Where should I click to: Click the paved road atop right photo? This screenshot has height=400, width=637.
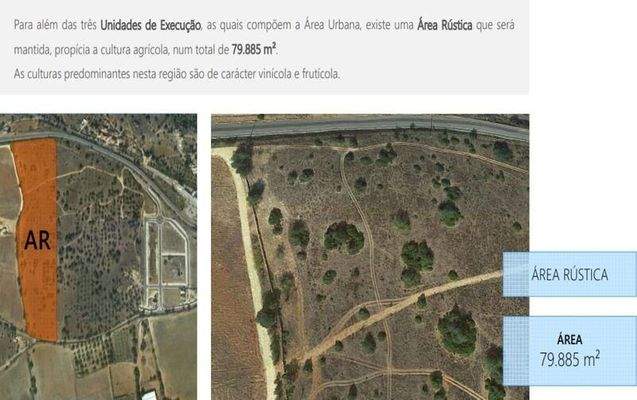pos(370,125)
